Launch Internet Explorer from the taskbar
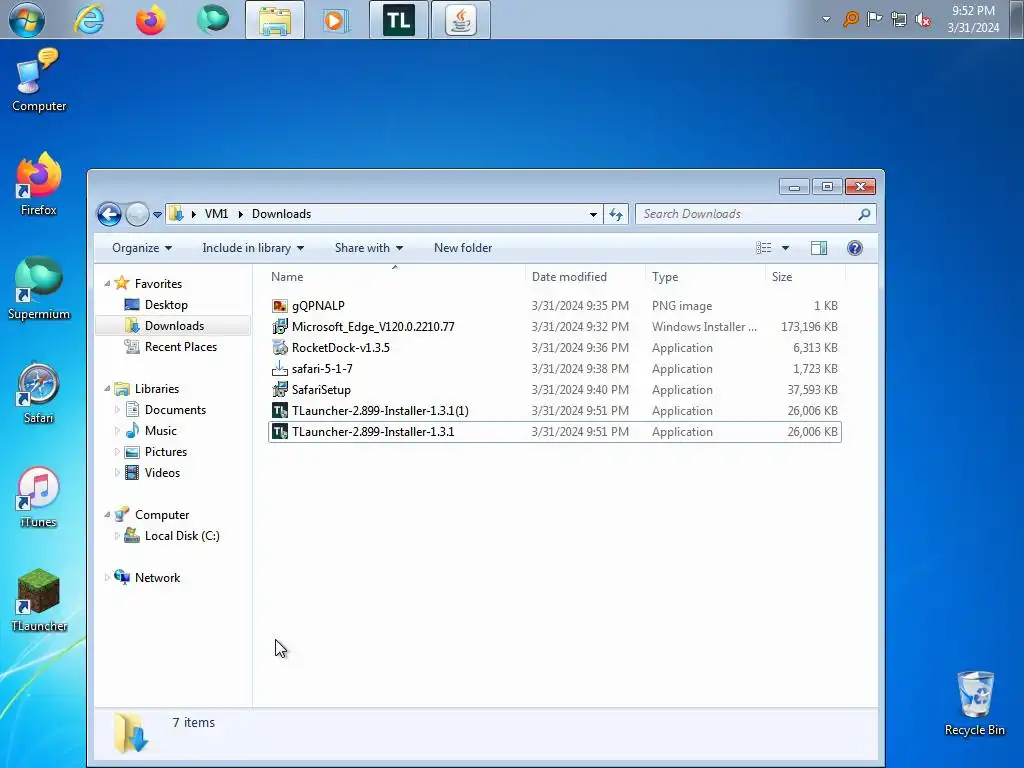Image resolution: width=1024 pixels, height=768 pixels. (89, 20)
